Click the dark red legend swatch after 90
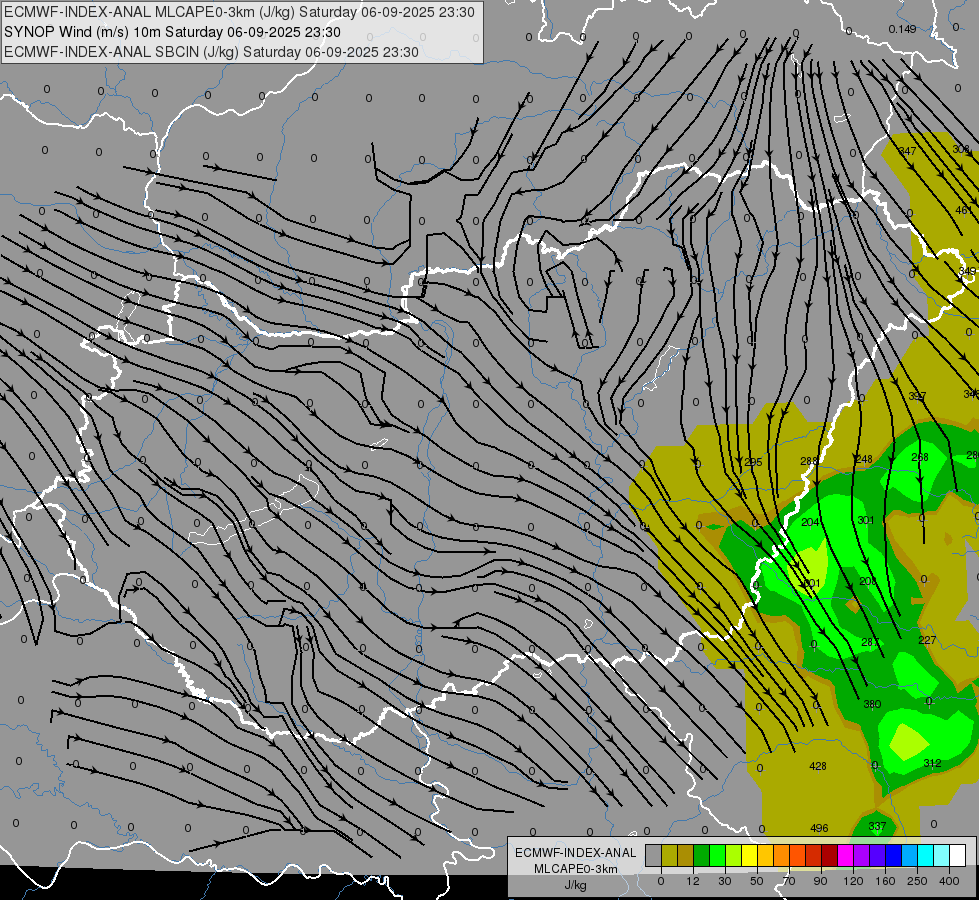This screenshot has width=979, height=900. (x=830, y=855)
